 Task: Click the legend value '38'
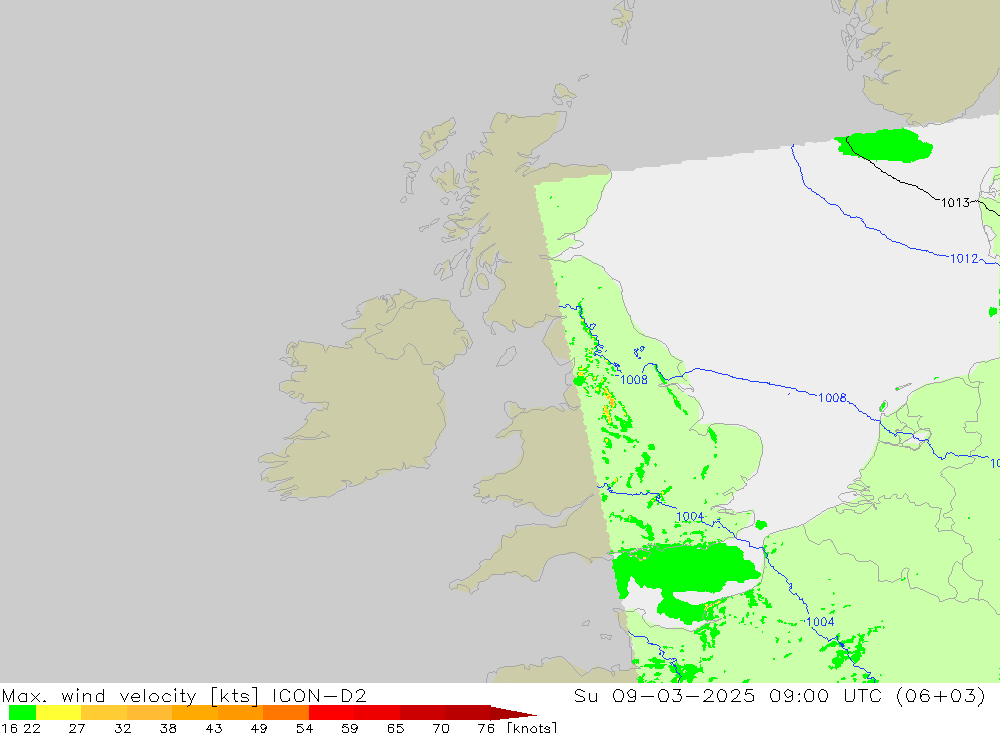[x=168, y=728]
